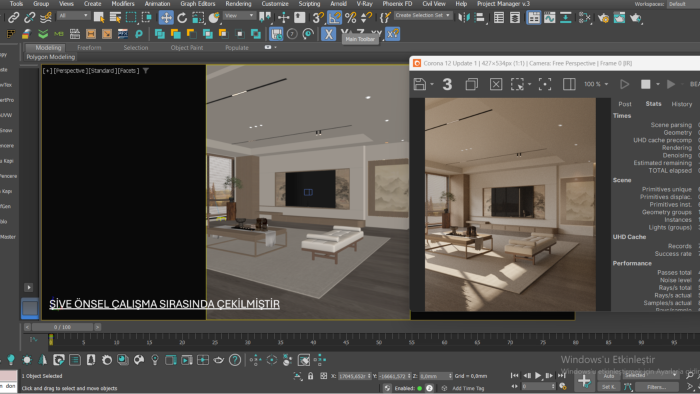This screenshot has height=394, width=700.
Task: Expand Corona save image dropdown arrow
Action: [432, 84]
